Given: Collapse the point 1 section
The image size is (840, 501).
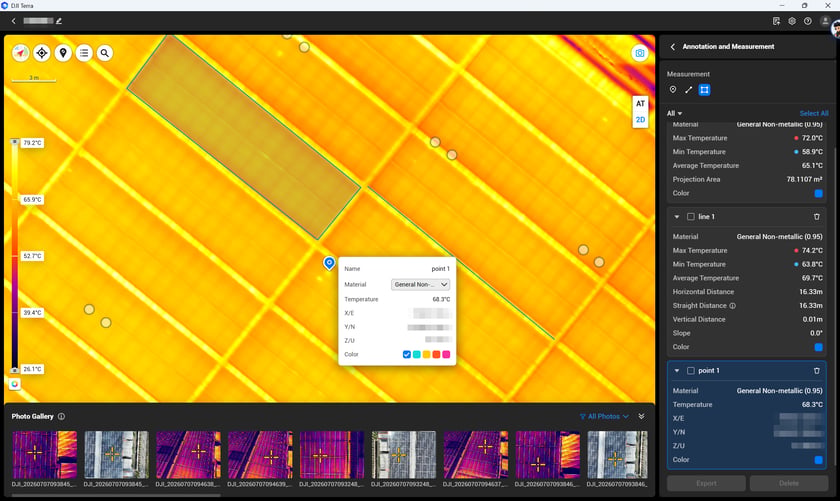Looking at the screenshot, I should click(677, 370).
